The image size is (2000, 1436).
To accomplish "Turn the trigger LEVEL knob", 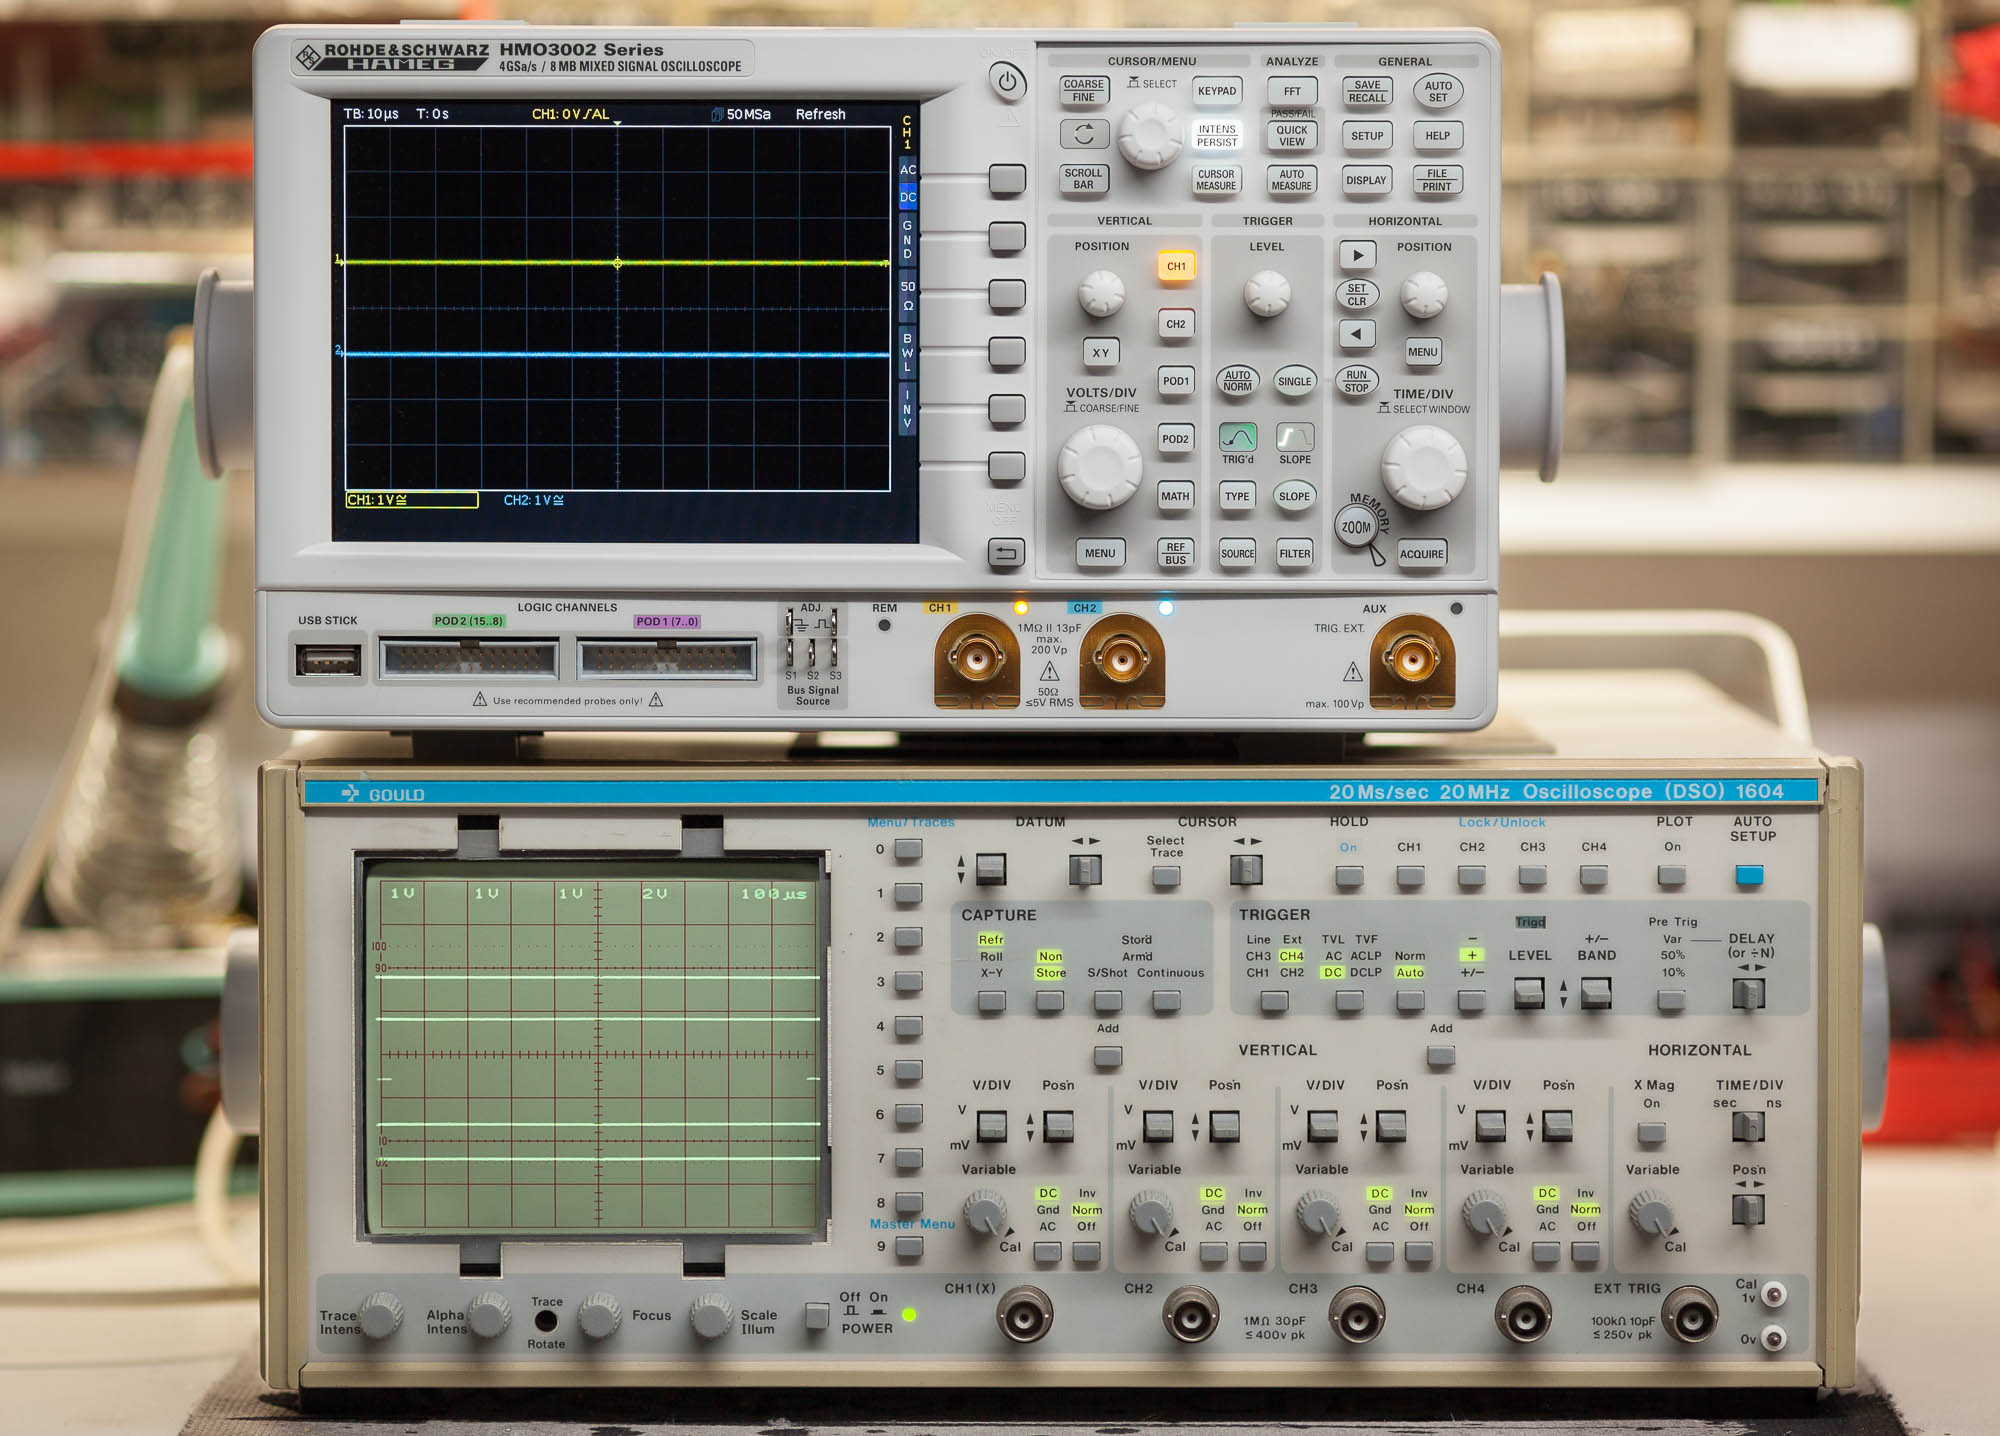I will pos(1266,294).
